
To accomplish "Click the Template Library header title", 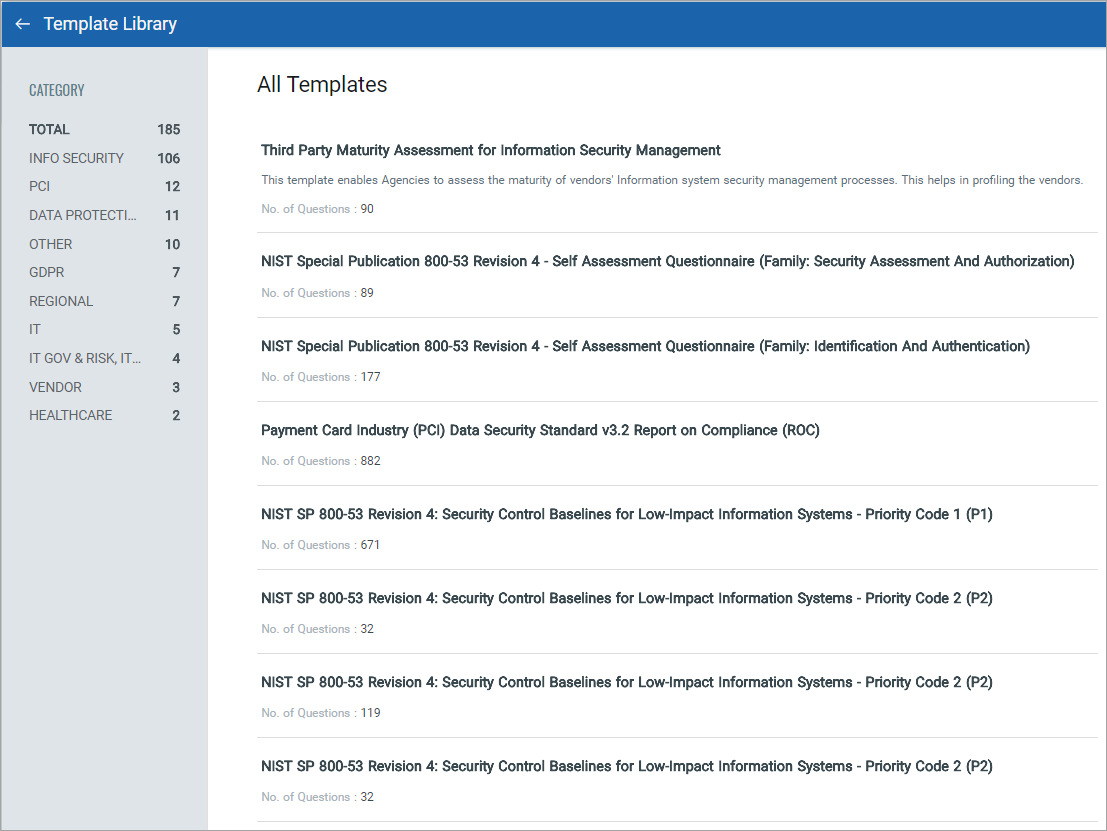I will tap(110, 24).
